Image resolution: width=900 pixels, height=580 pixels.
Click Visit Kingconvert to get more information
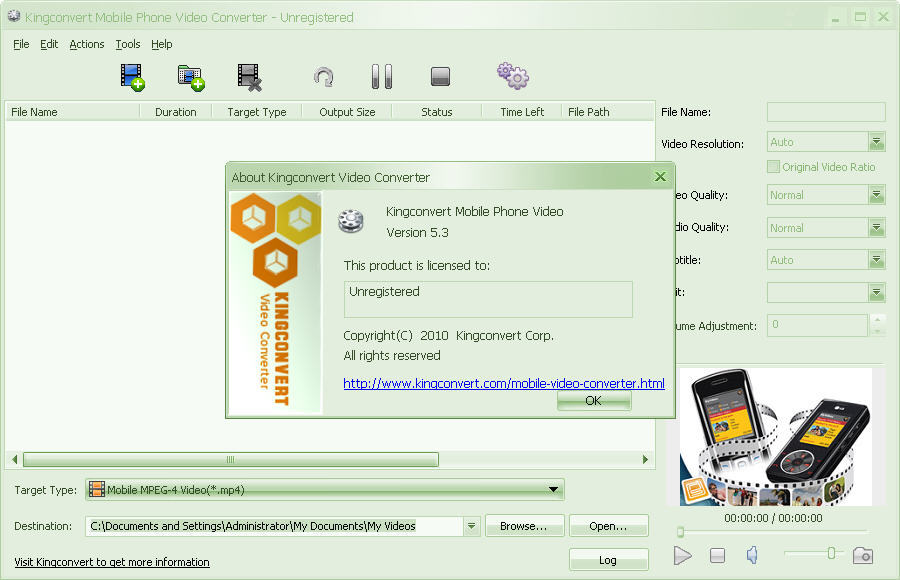(112, 562)
